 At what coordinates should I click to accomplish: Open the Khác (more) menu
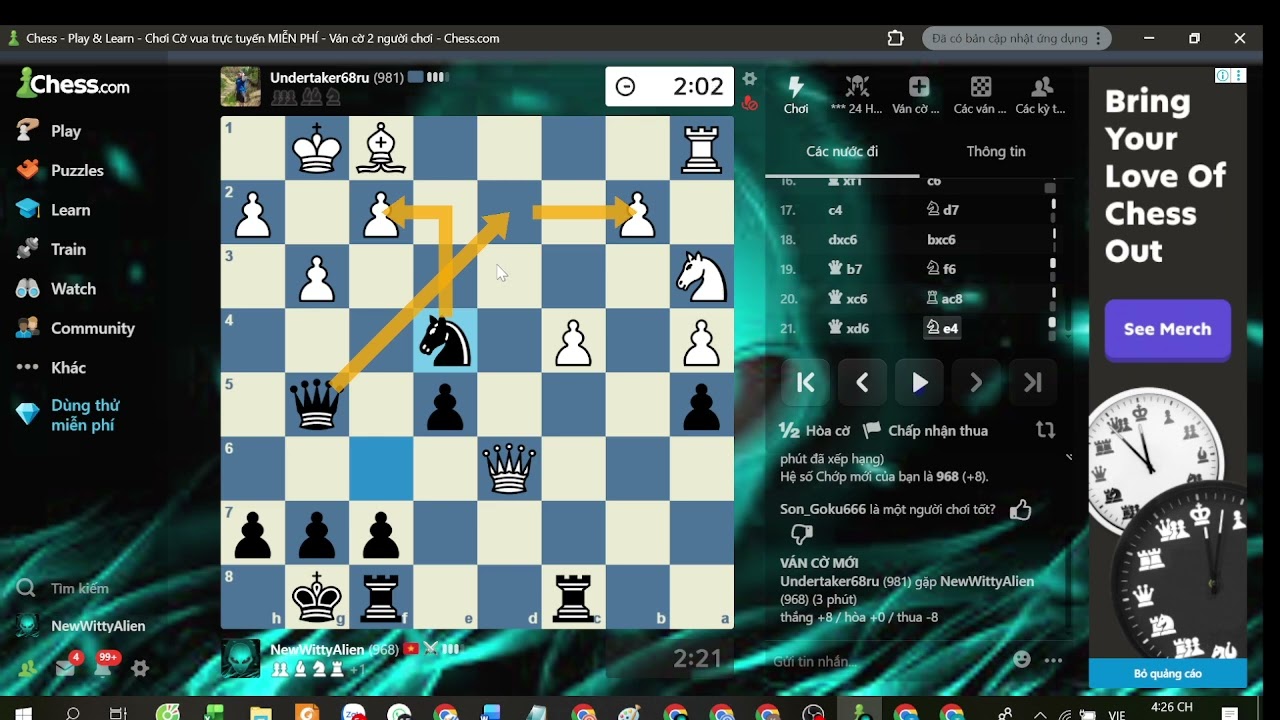52,368
